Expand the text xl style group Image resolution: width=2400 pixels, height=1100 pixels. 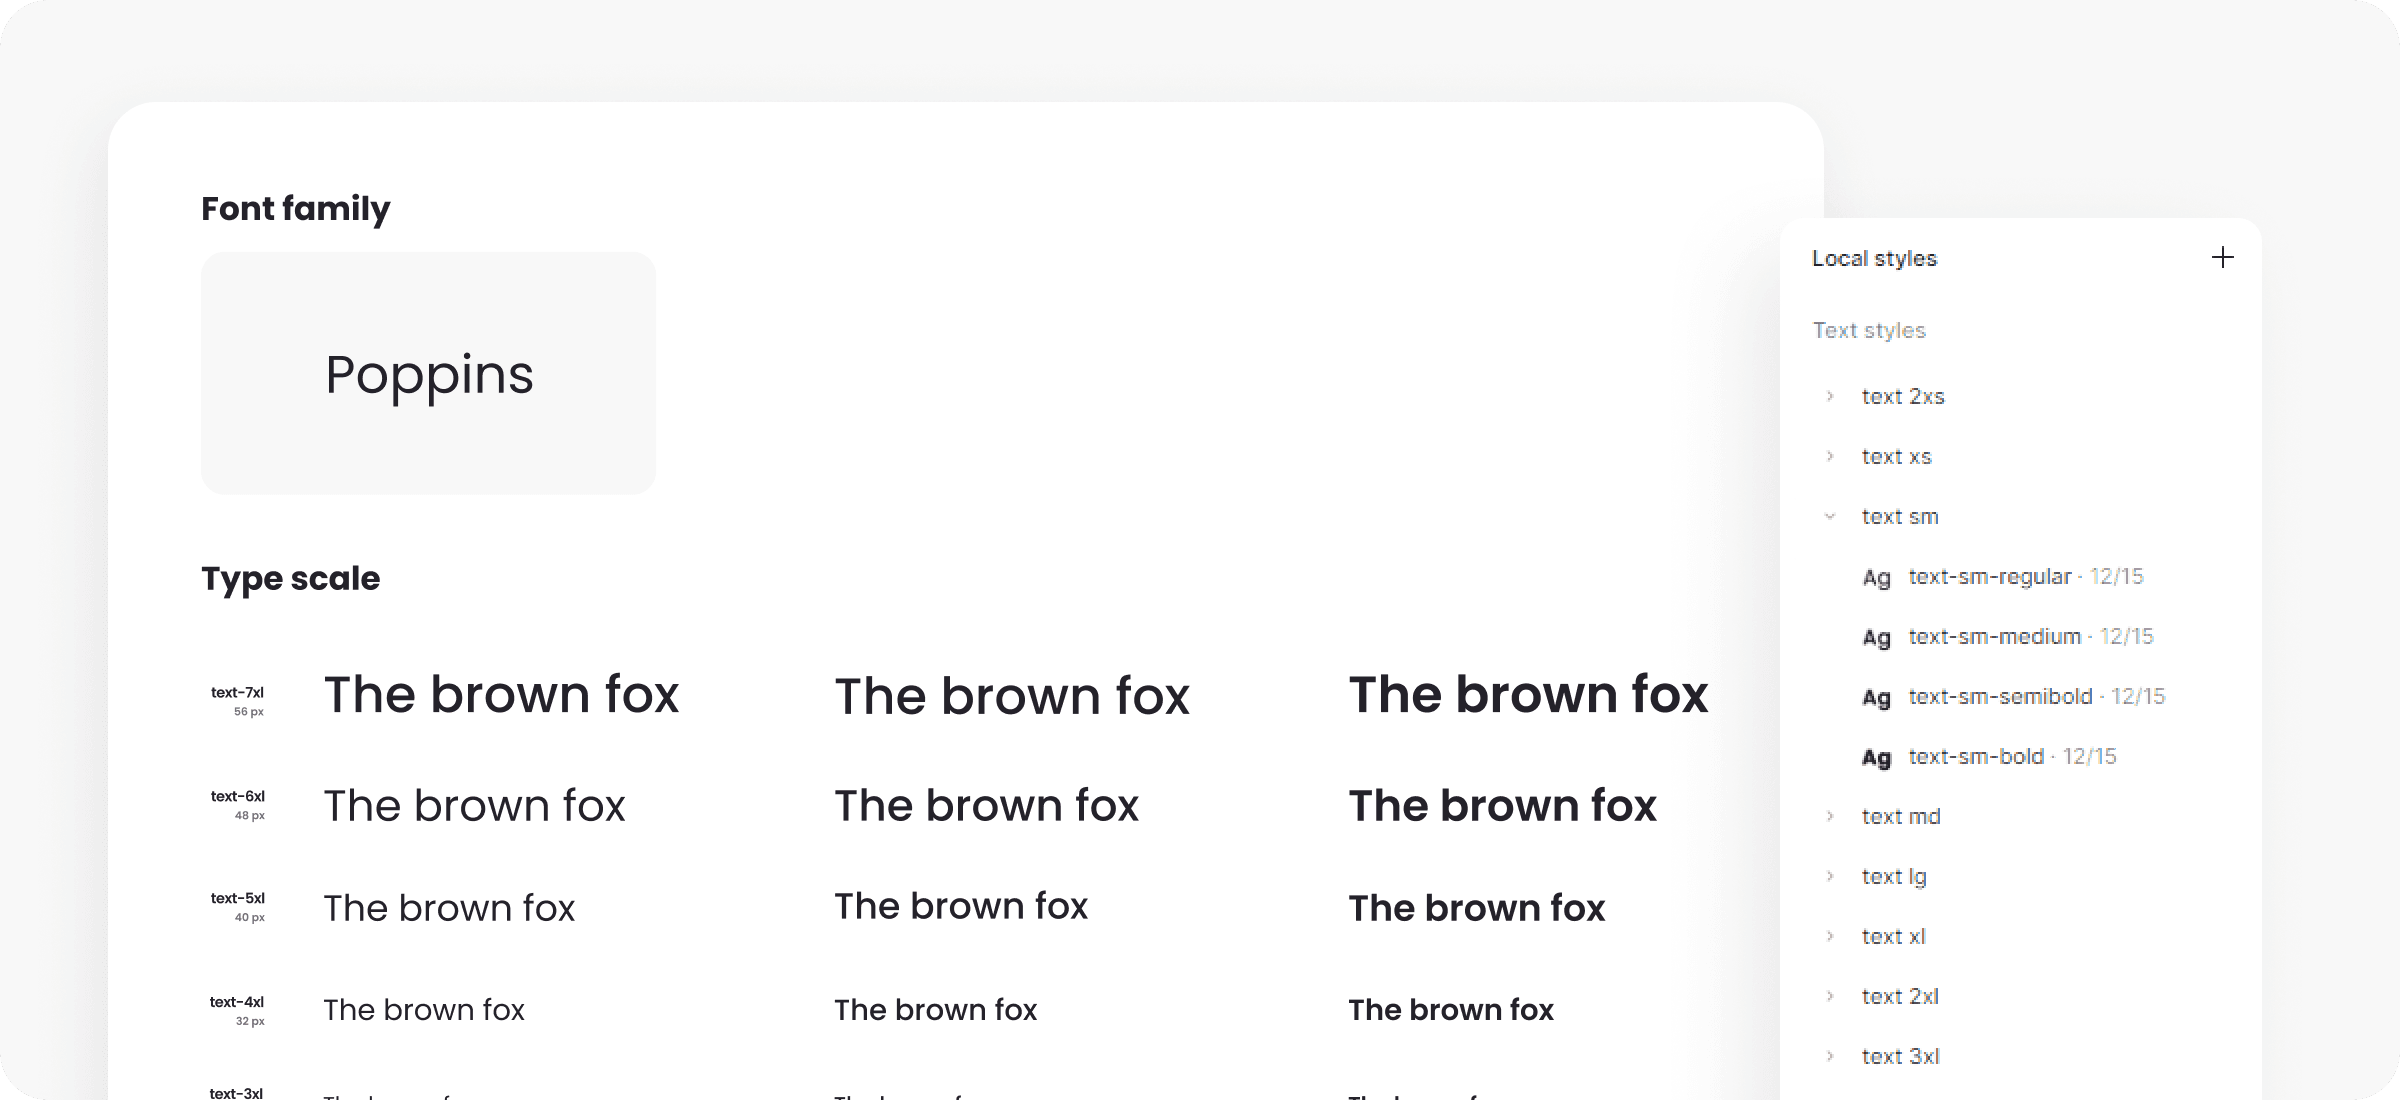coord(1830,936)
